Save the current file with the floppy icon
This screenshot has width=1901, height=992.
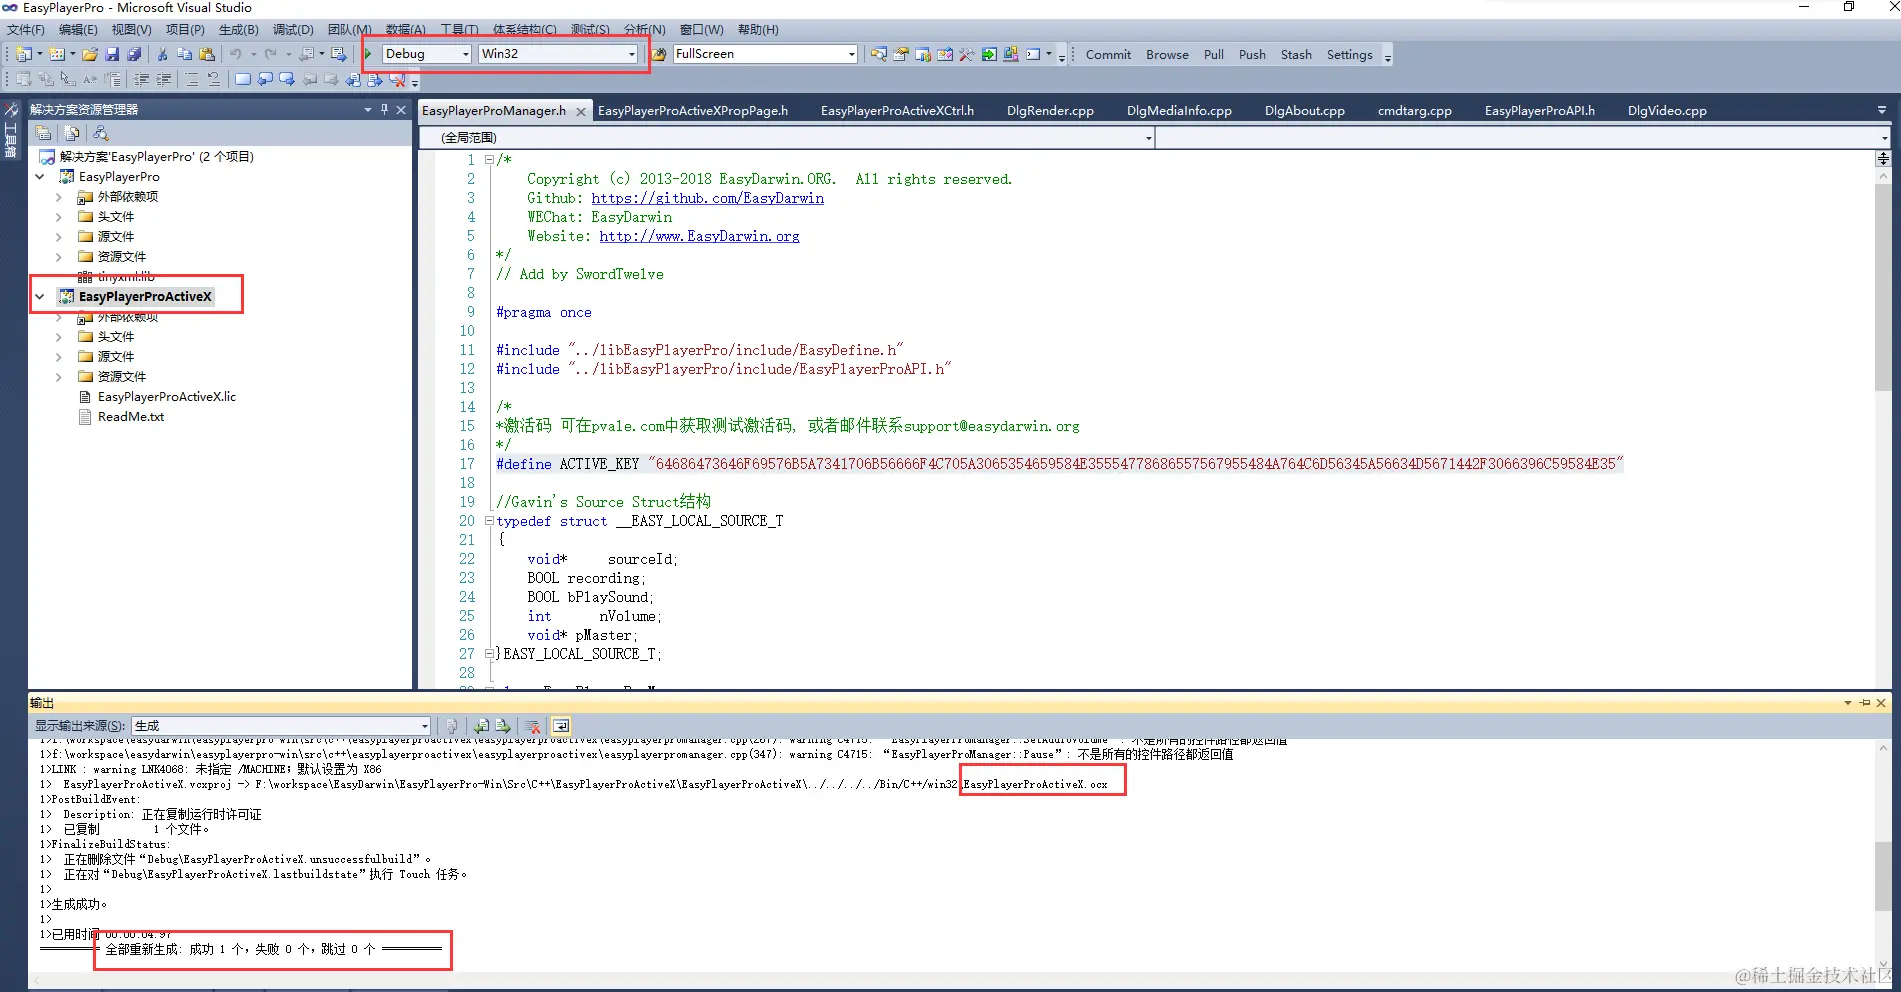click(112, 54)
